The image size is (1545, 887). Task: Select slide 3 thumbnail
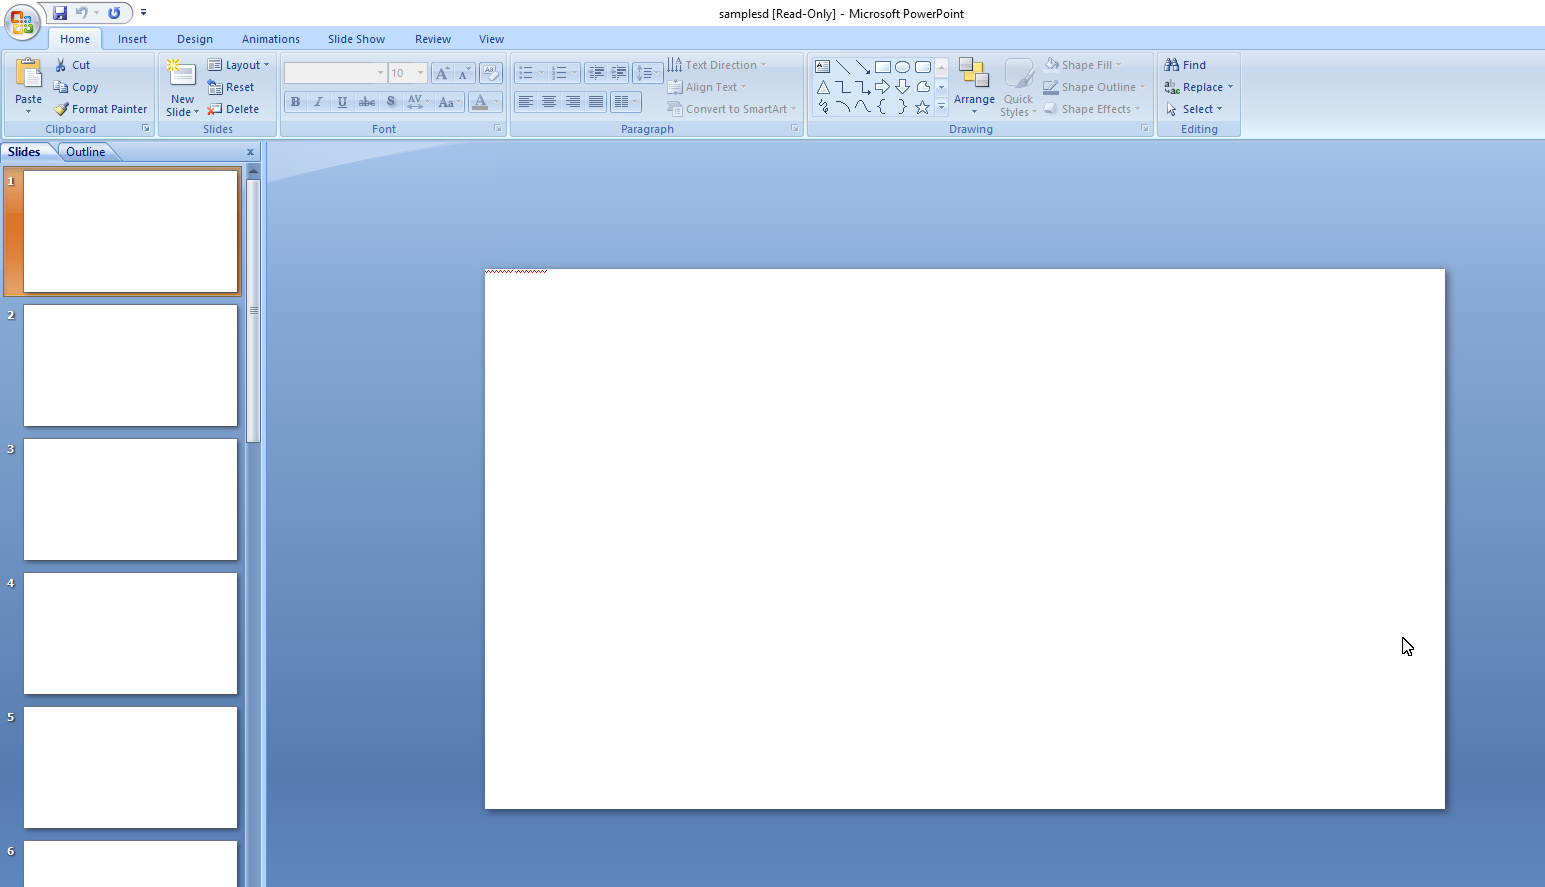point(130,499)
